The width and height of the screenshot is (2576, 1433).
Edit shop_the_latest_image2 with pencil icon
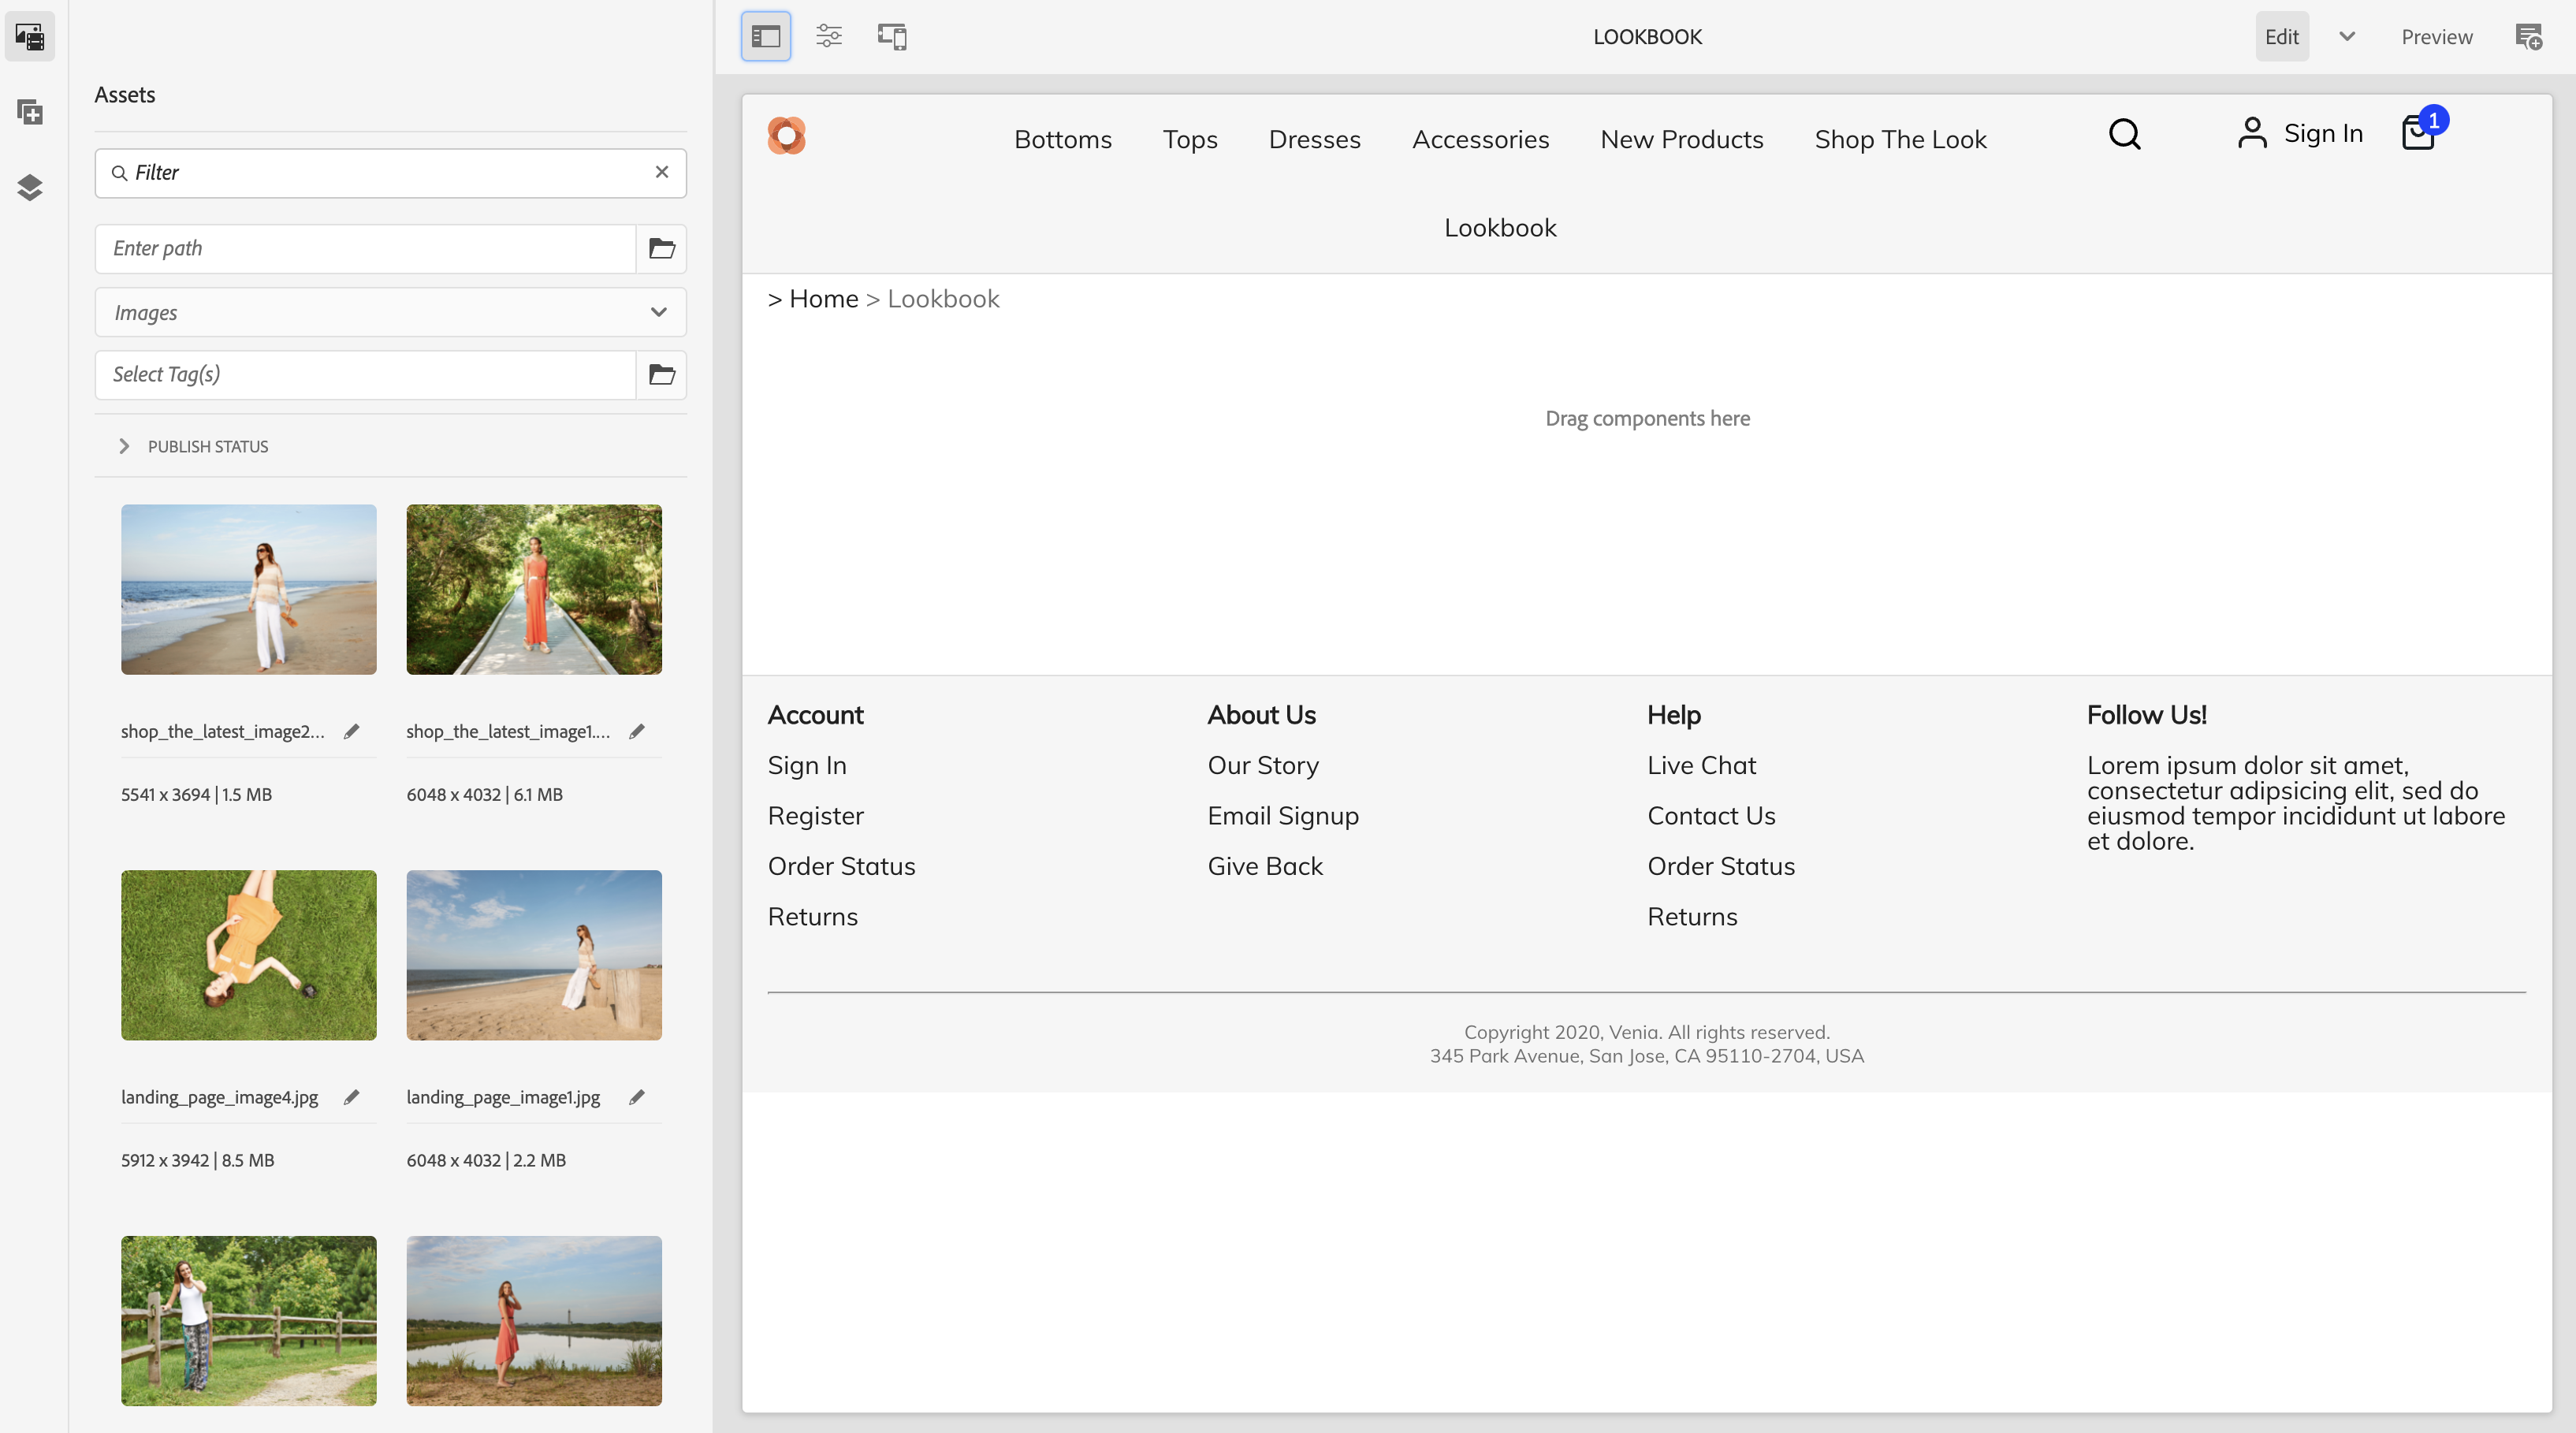(x=351, y=731)
